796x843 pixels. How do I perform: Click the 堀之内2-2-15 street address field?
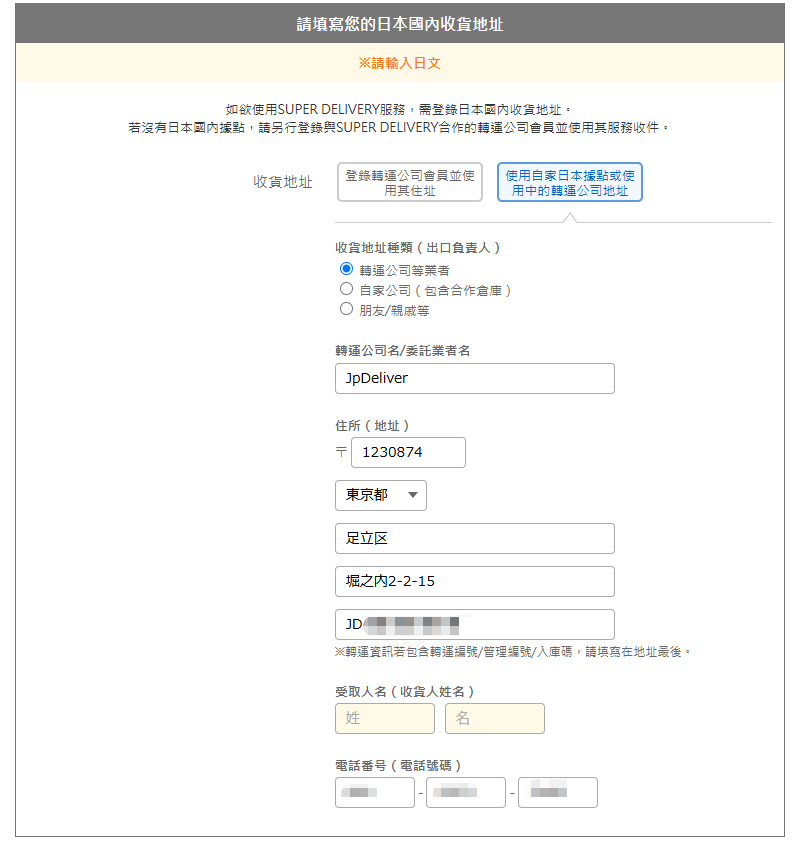tap(475, 581)
